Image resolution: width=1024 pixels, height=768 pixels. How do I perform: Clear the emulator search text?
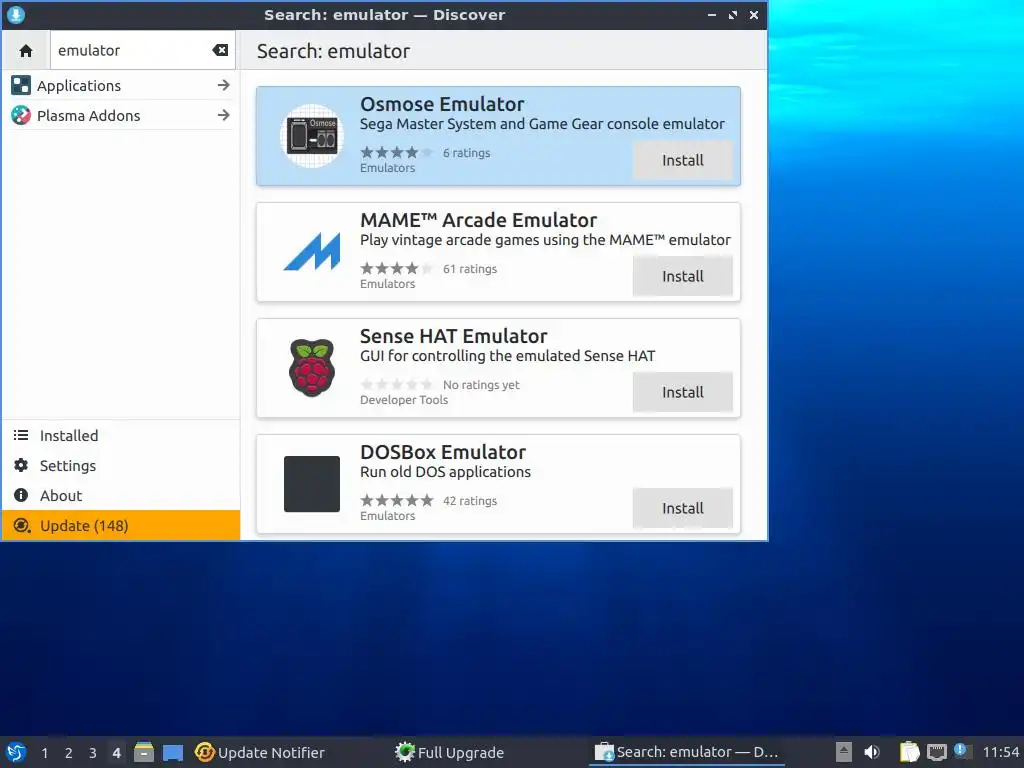coord(220,50)
